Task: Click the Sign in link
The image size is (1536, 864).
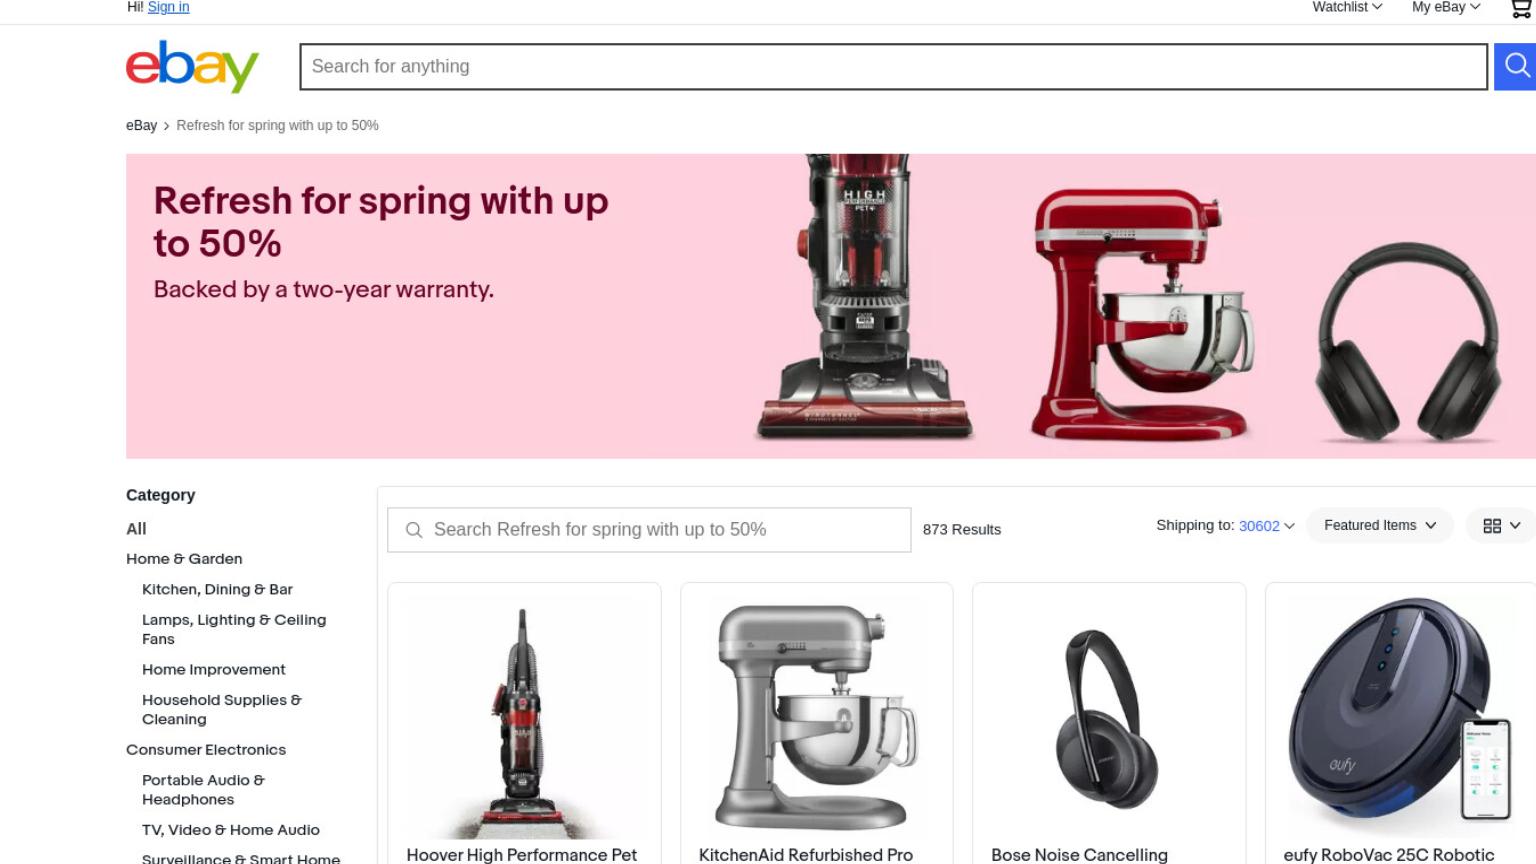Action: click(168, 7)
